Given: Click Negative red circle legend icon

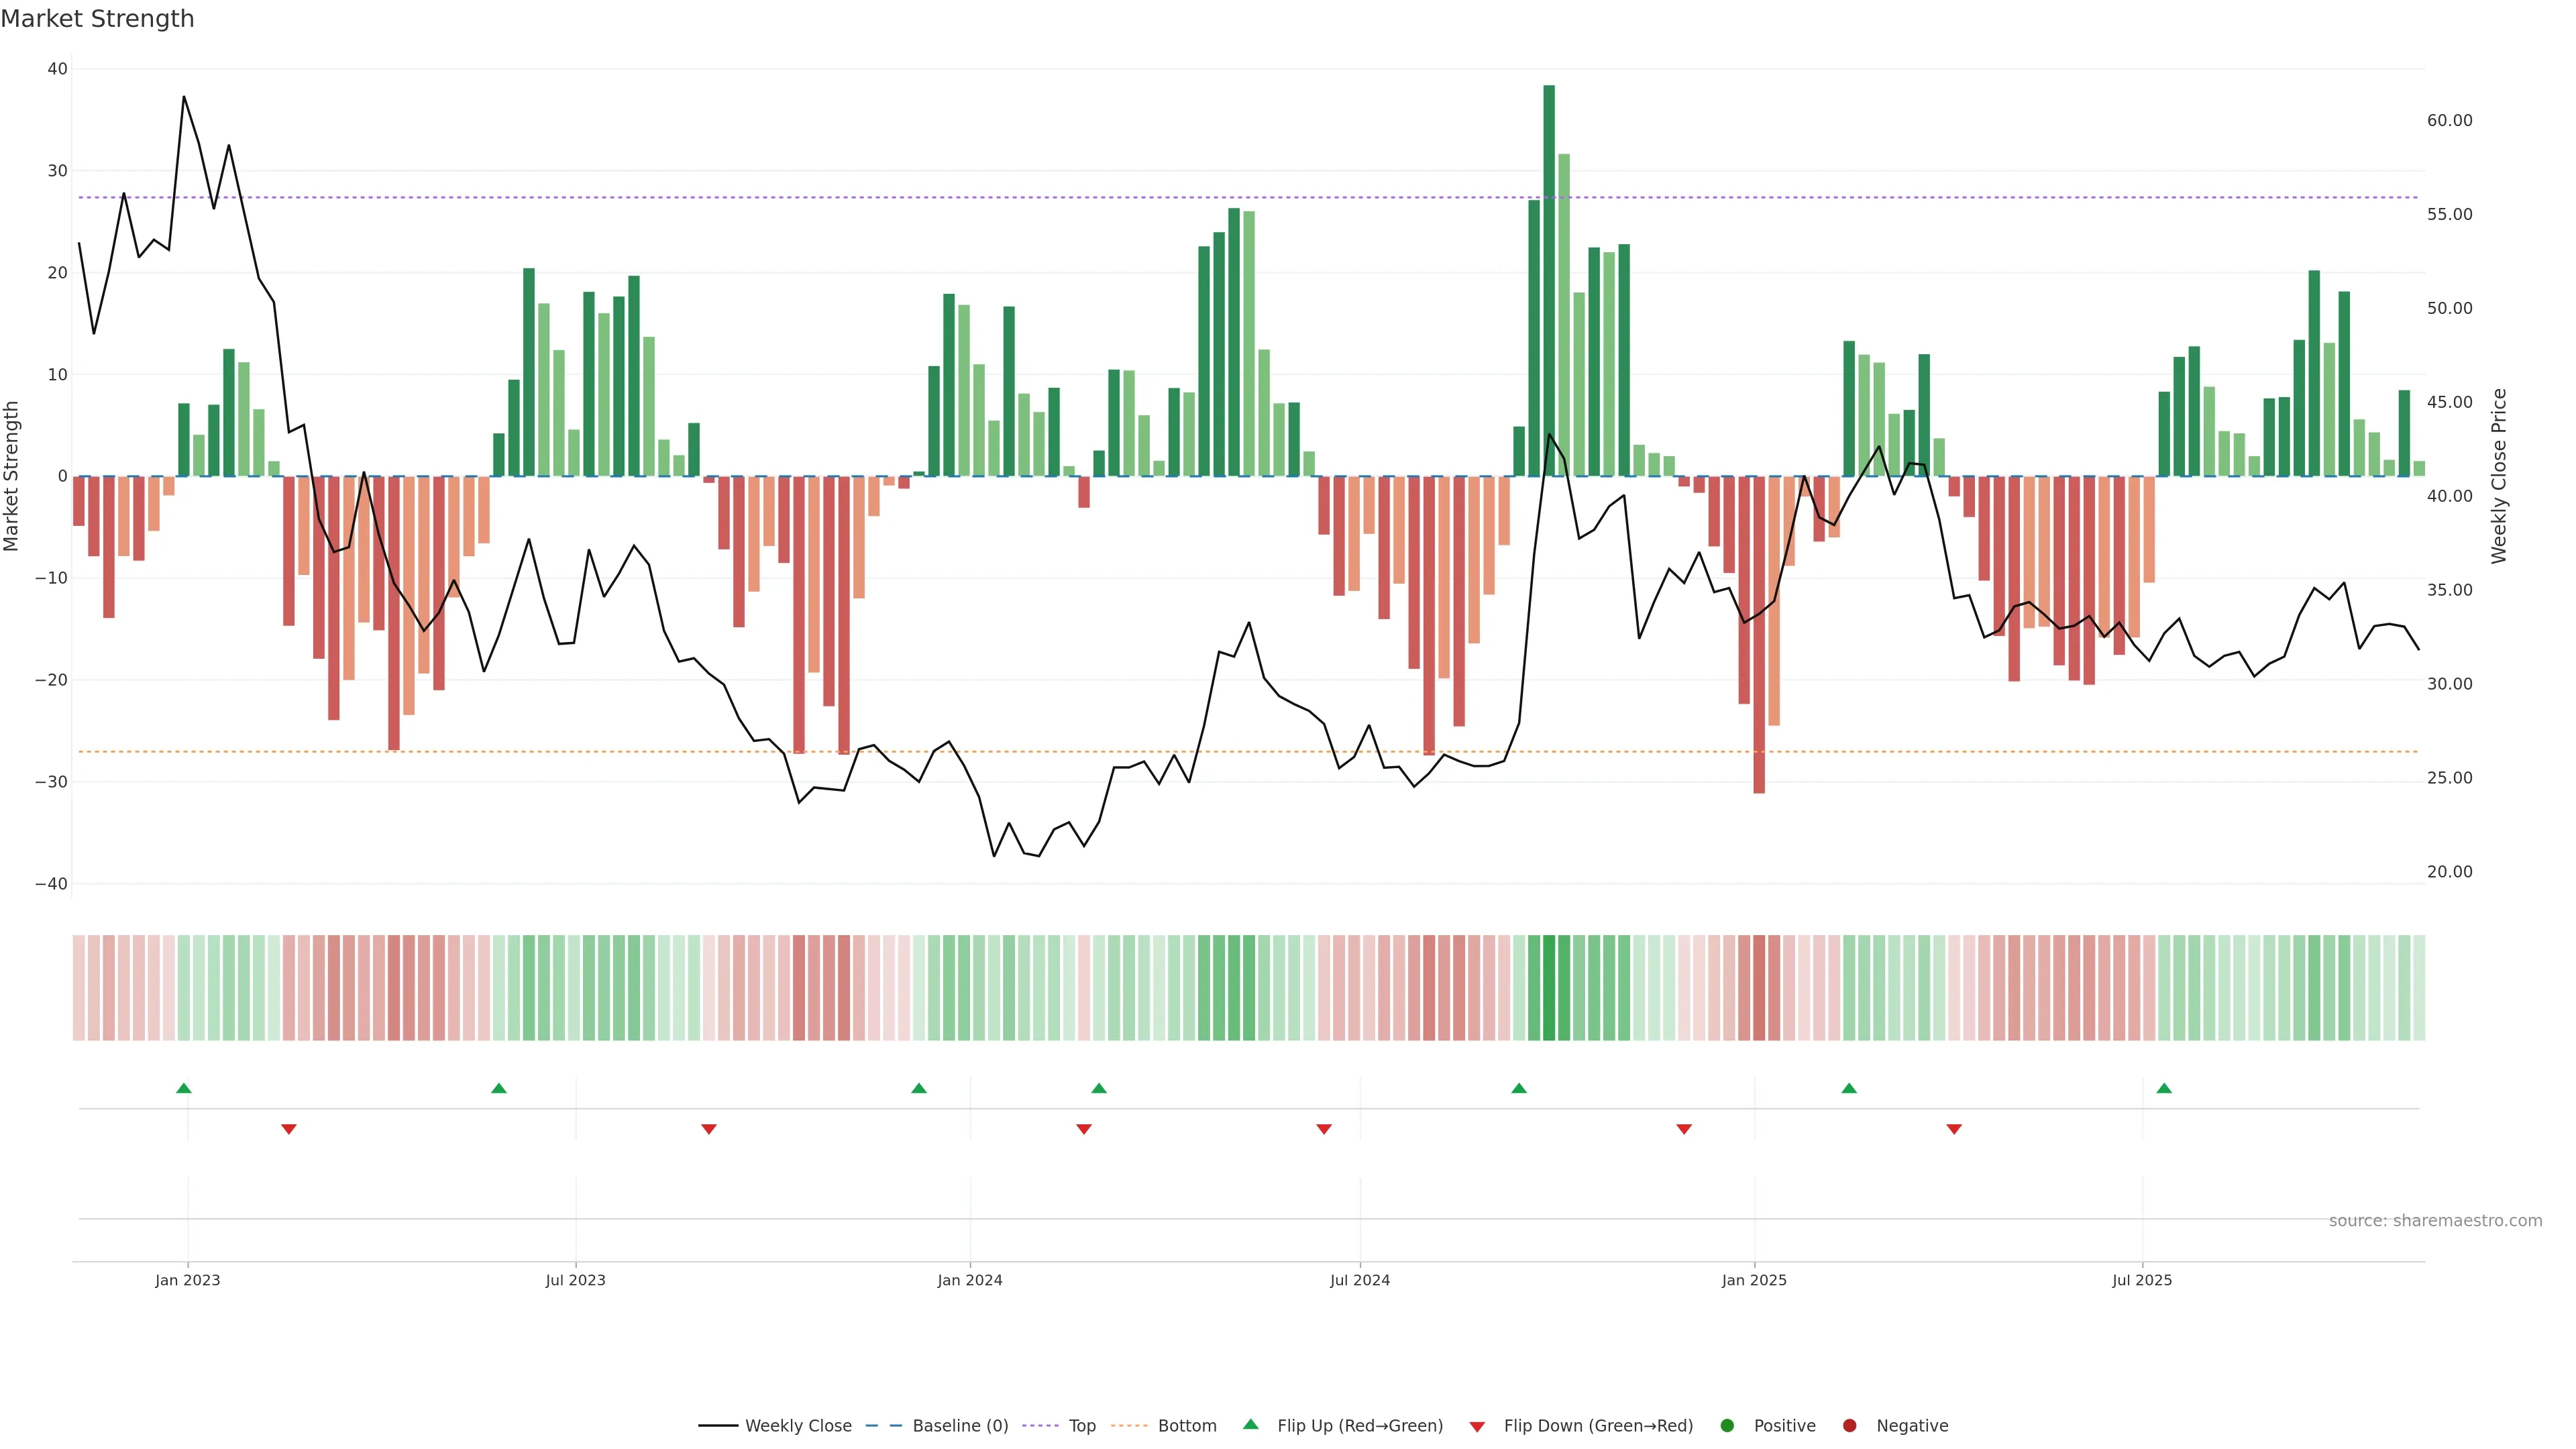Looking at the screenshot, I should [1849, 1426].
